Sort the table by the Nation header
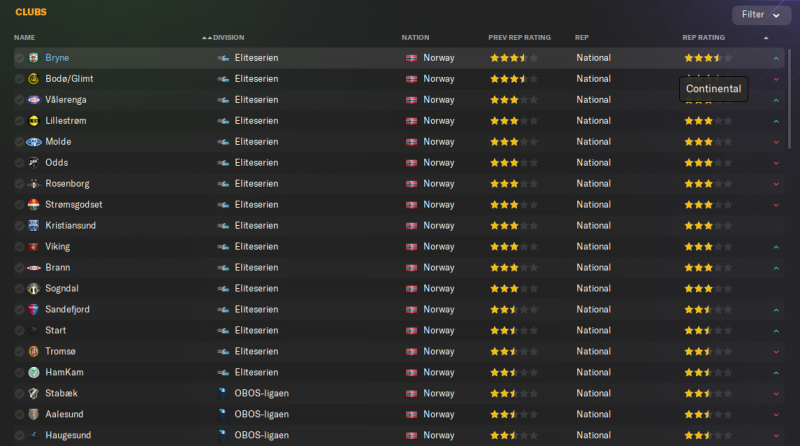The height and width of the screenshot is (446, 800). 415,38
